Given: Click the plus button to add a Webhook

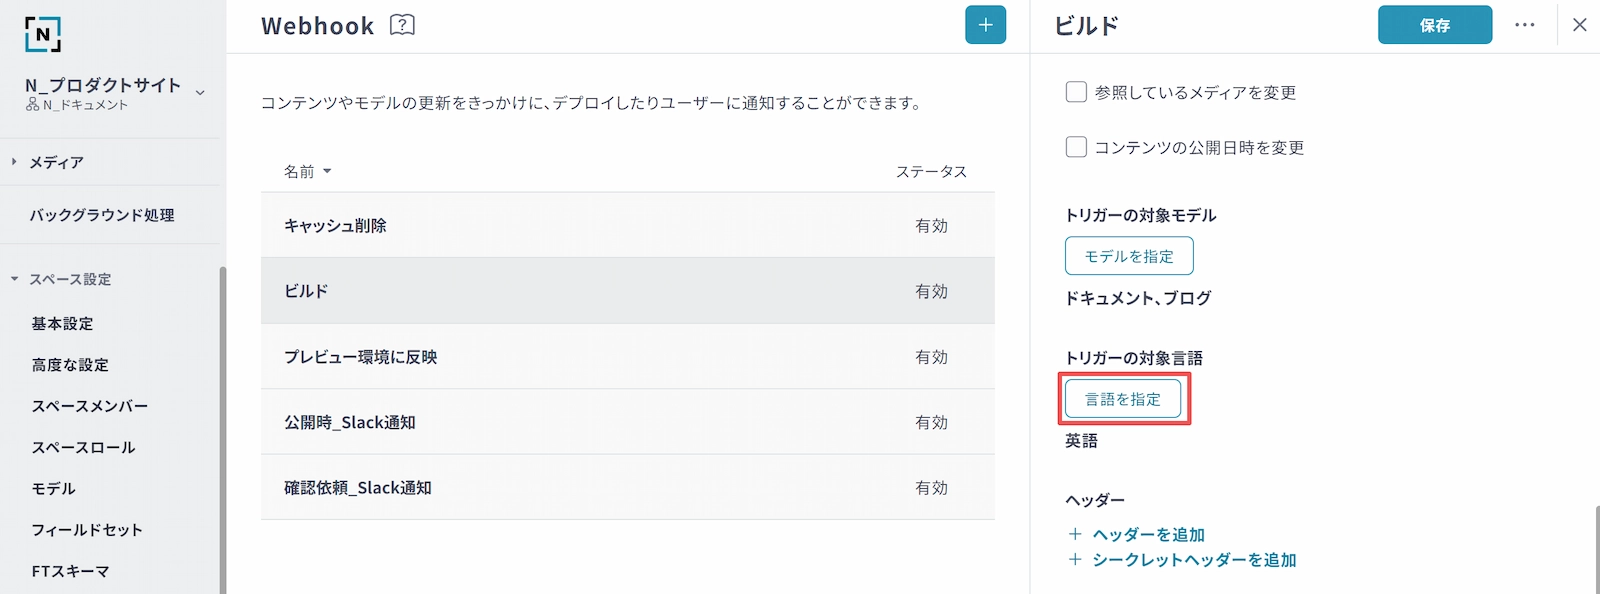Looking at the screenshot, I should [x=985, y=25].
